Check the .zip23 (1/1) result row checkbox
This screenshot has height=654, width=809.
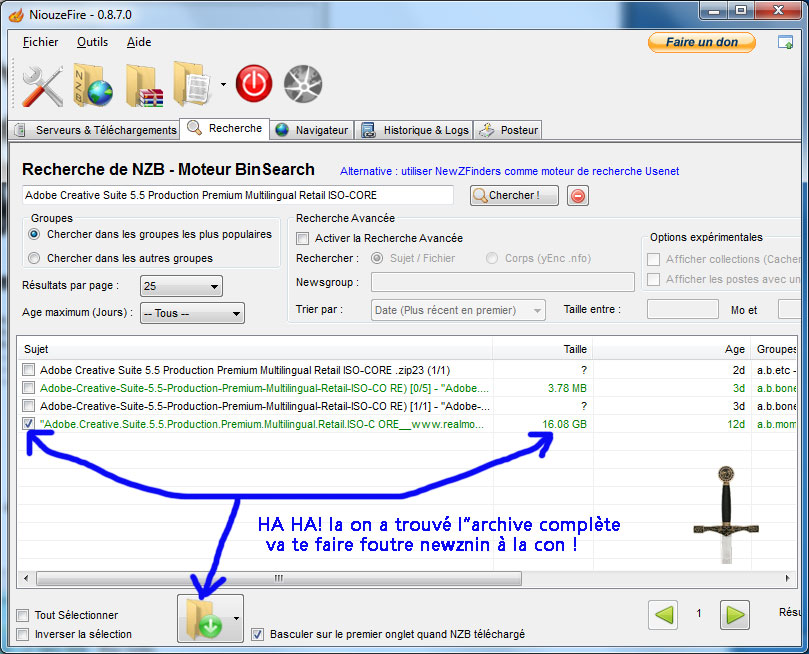(x=28, y=370)
